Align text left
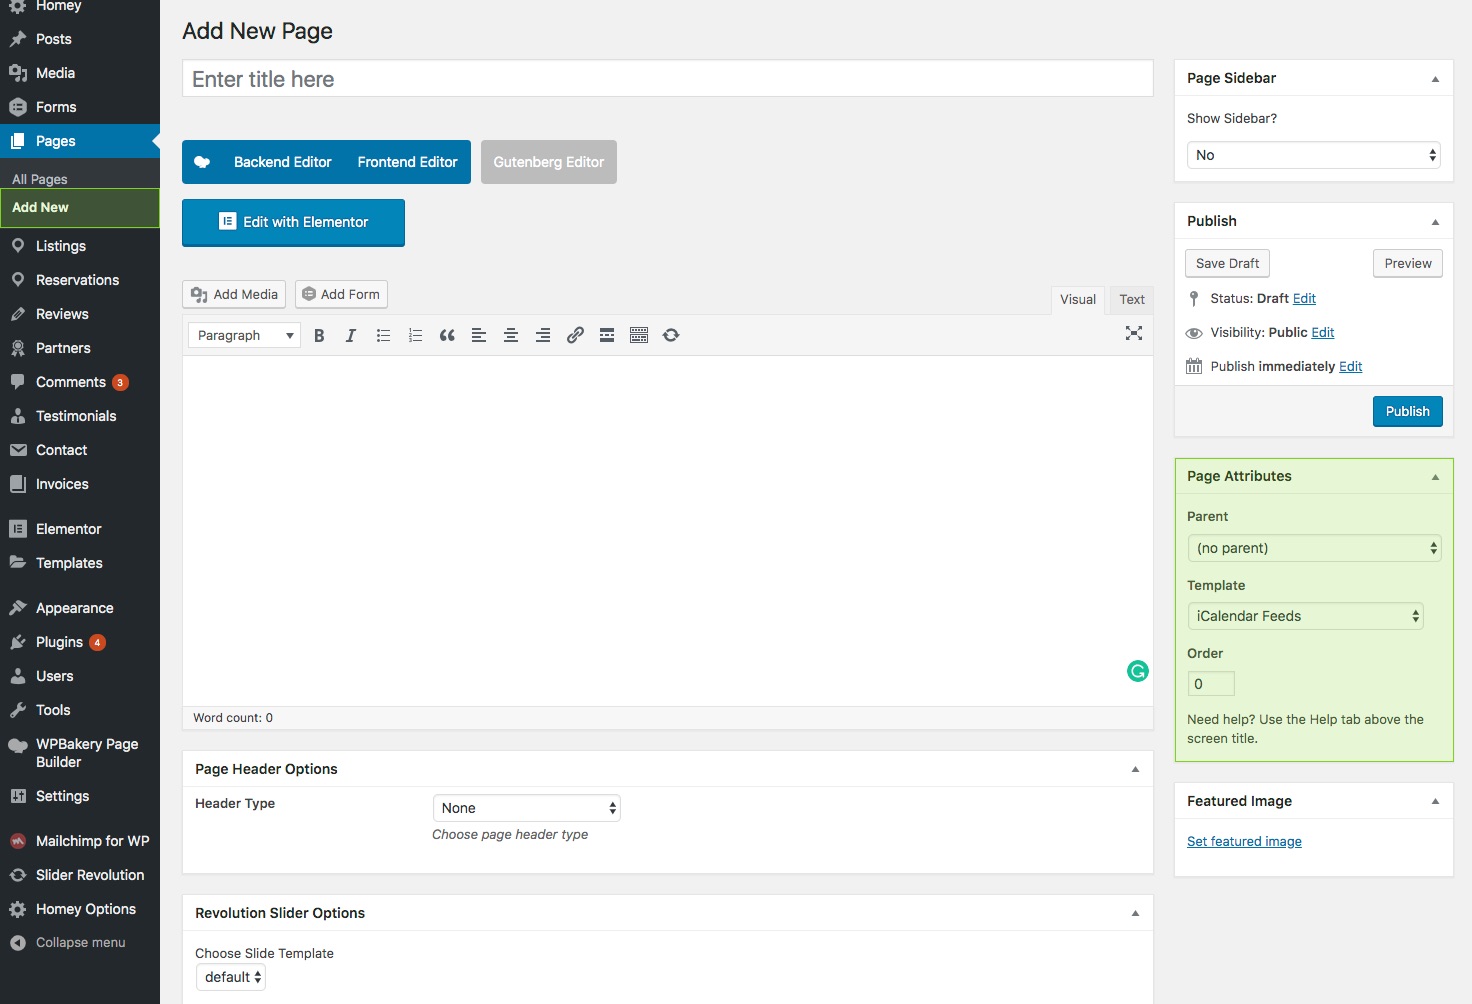This screenshot has width=1472, height=1004. coord(479,336)
